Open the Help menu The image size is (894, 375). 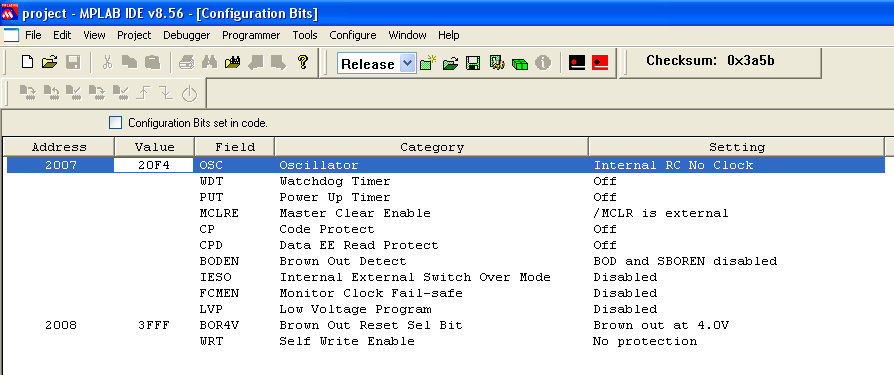tap(449, 35)
